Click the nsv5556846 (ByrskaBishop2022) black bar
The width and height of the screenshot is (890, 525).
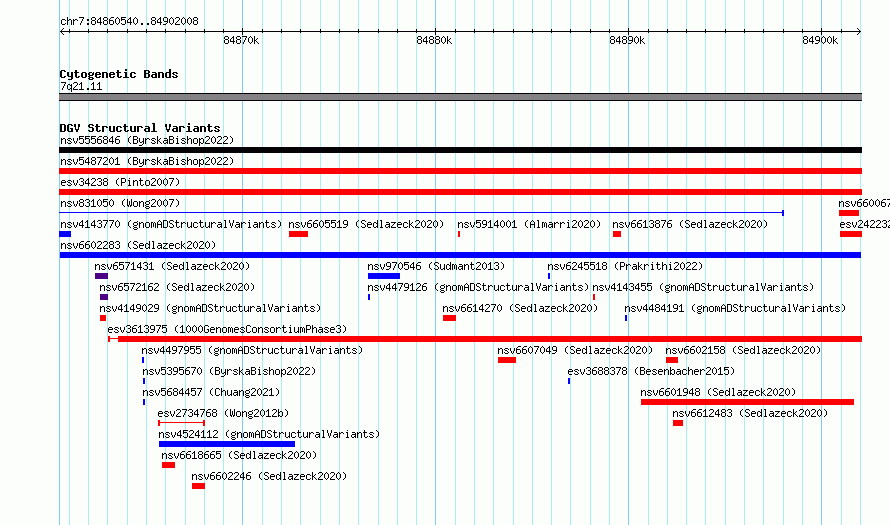click(460, 150)
